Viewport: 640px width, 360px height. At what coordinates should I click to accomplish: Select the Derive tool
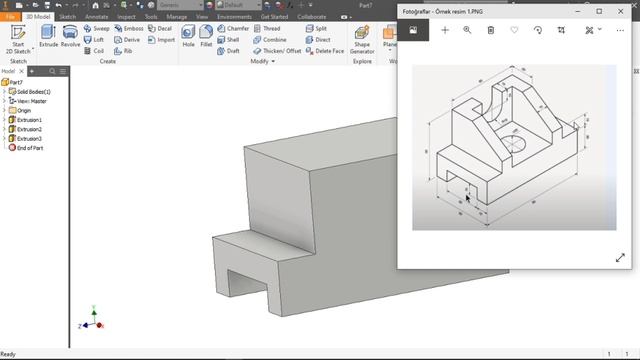click(127, 40)
